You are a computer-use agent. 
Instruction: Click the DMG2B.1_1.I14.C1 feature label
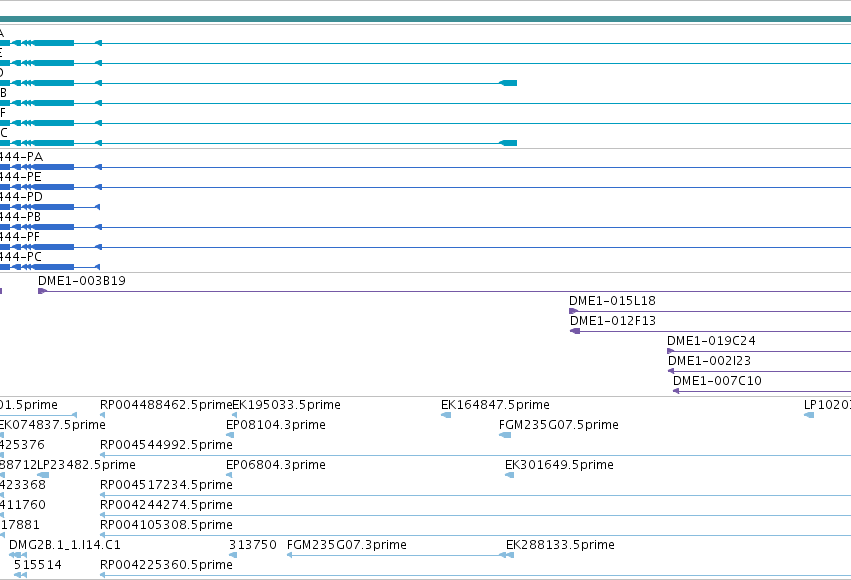click(65, 545)
